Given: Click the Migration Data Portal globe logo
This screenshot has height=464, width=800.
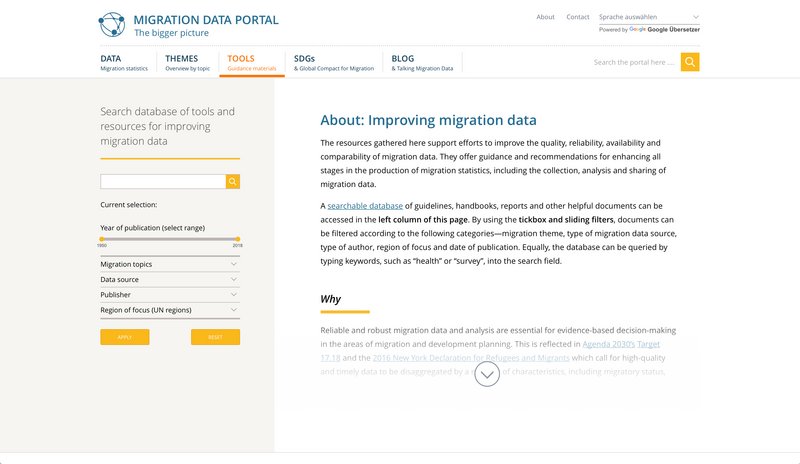Looking at the screenshot, I should (x=112, y=25).
